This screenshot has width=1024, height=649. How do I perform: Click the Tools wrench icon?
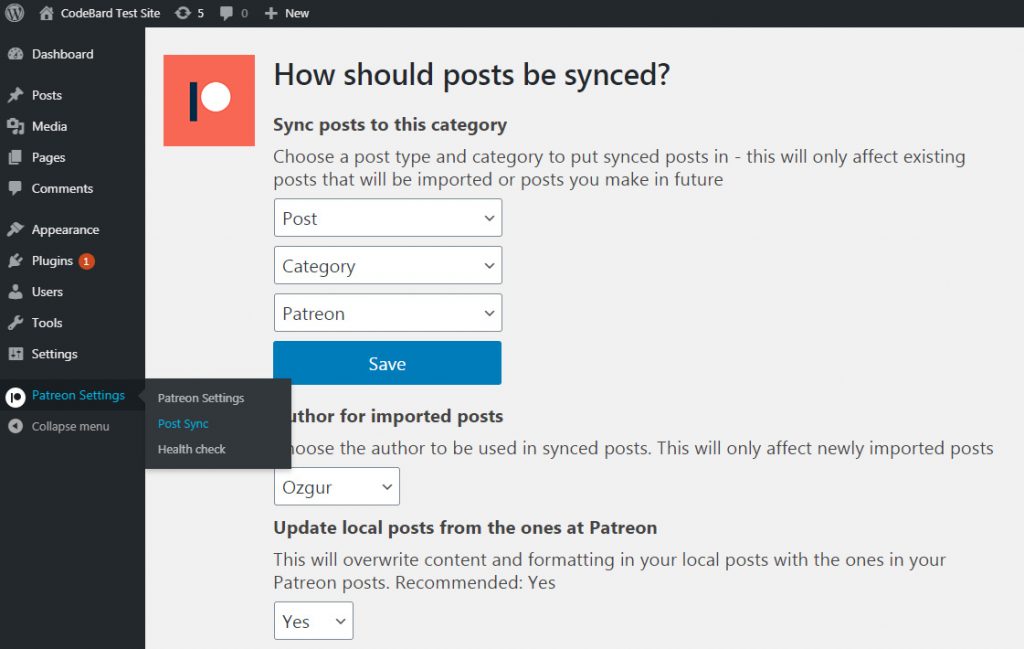coord(16,323)
